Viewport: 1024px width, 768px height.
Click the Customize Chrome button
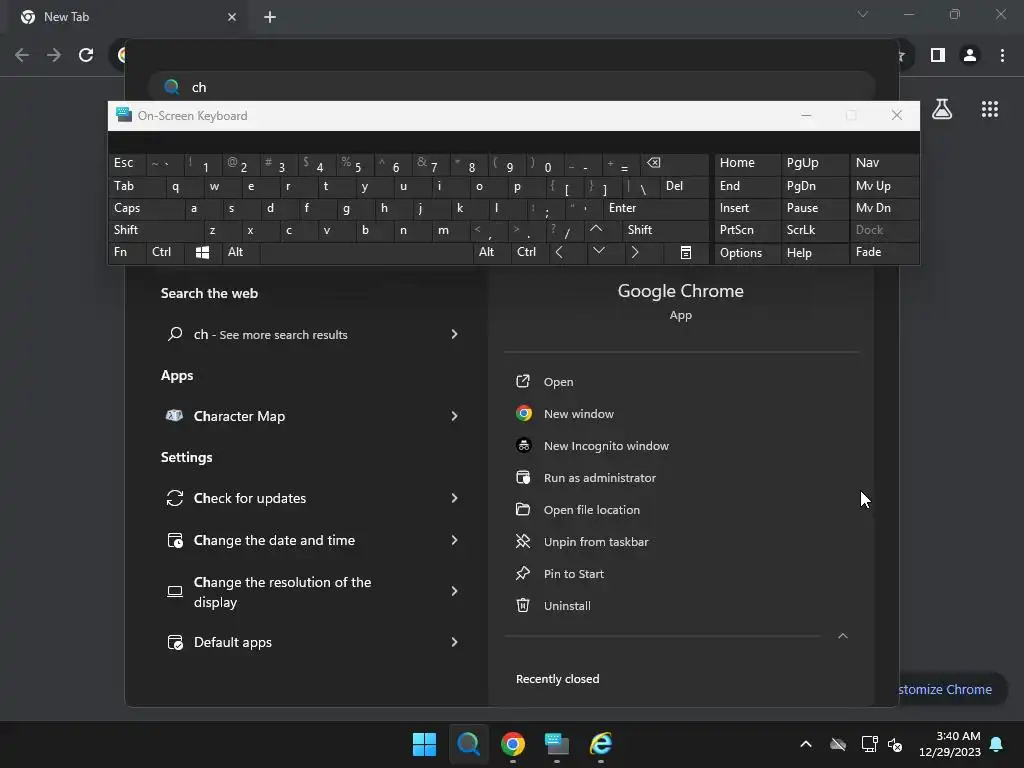pos(946,689)
